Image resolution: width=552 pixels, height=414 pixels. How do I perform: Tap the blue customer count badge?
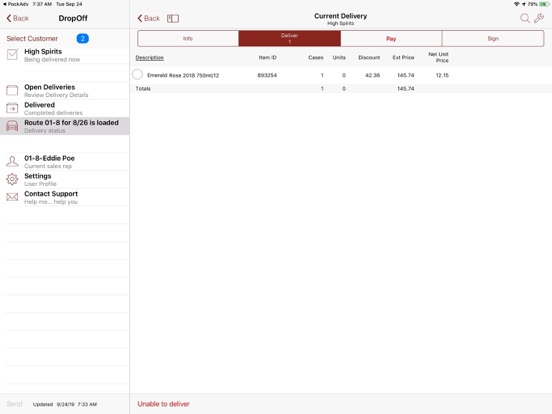(83, 38)
